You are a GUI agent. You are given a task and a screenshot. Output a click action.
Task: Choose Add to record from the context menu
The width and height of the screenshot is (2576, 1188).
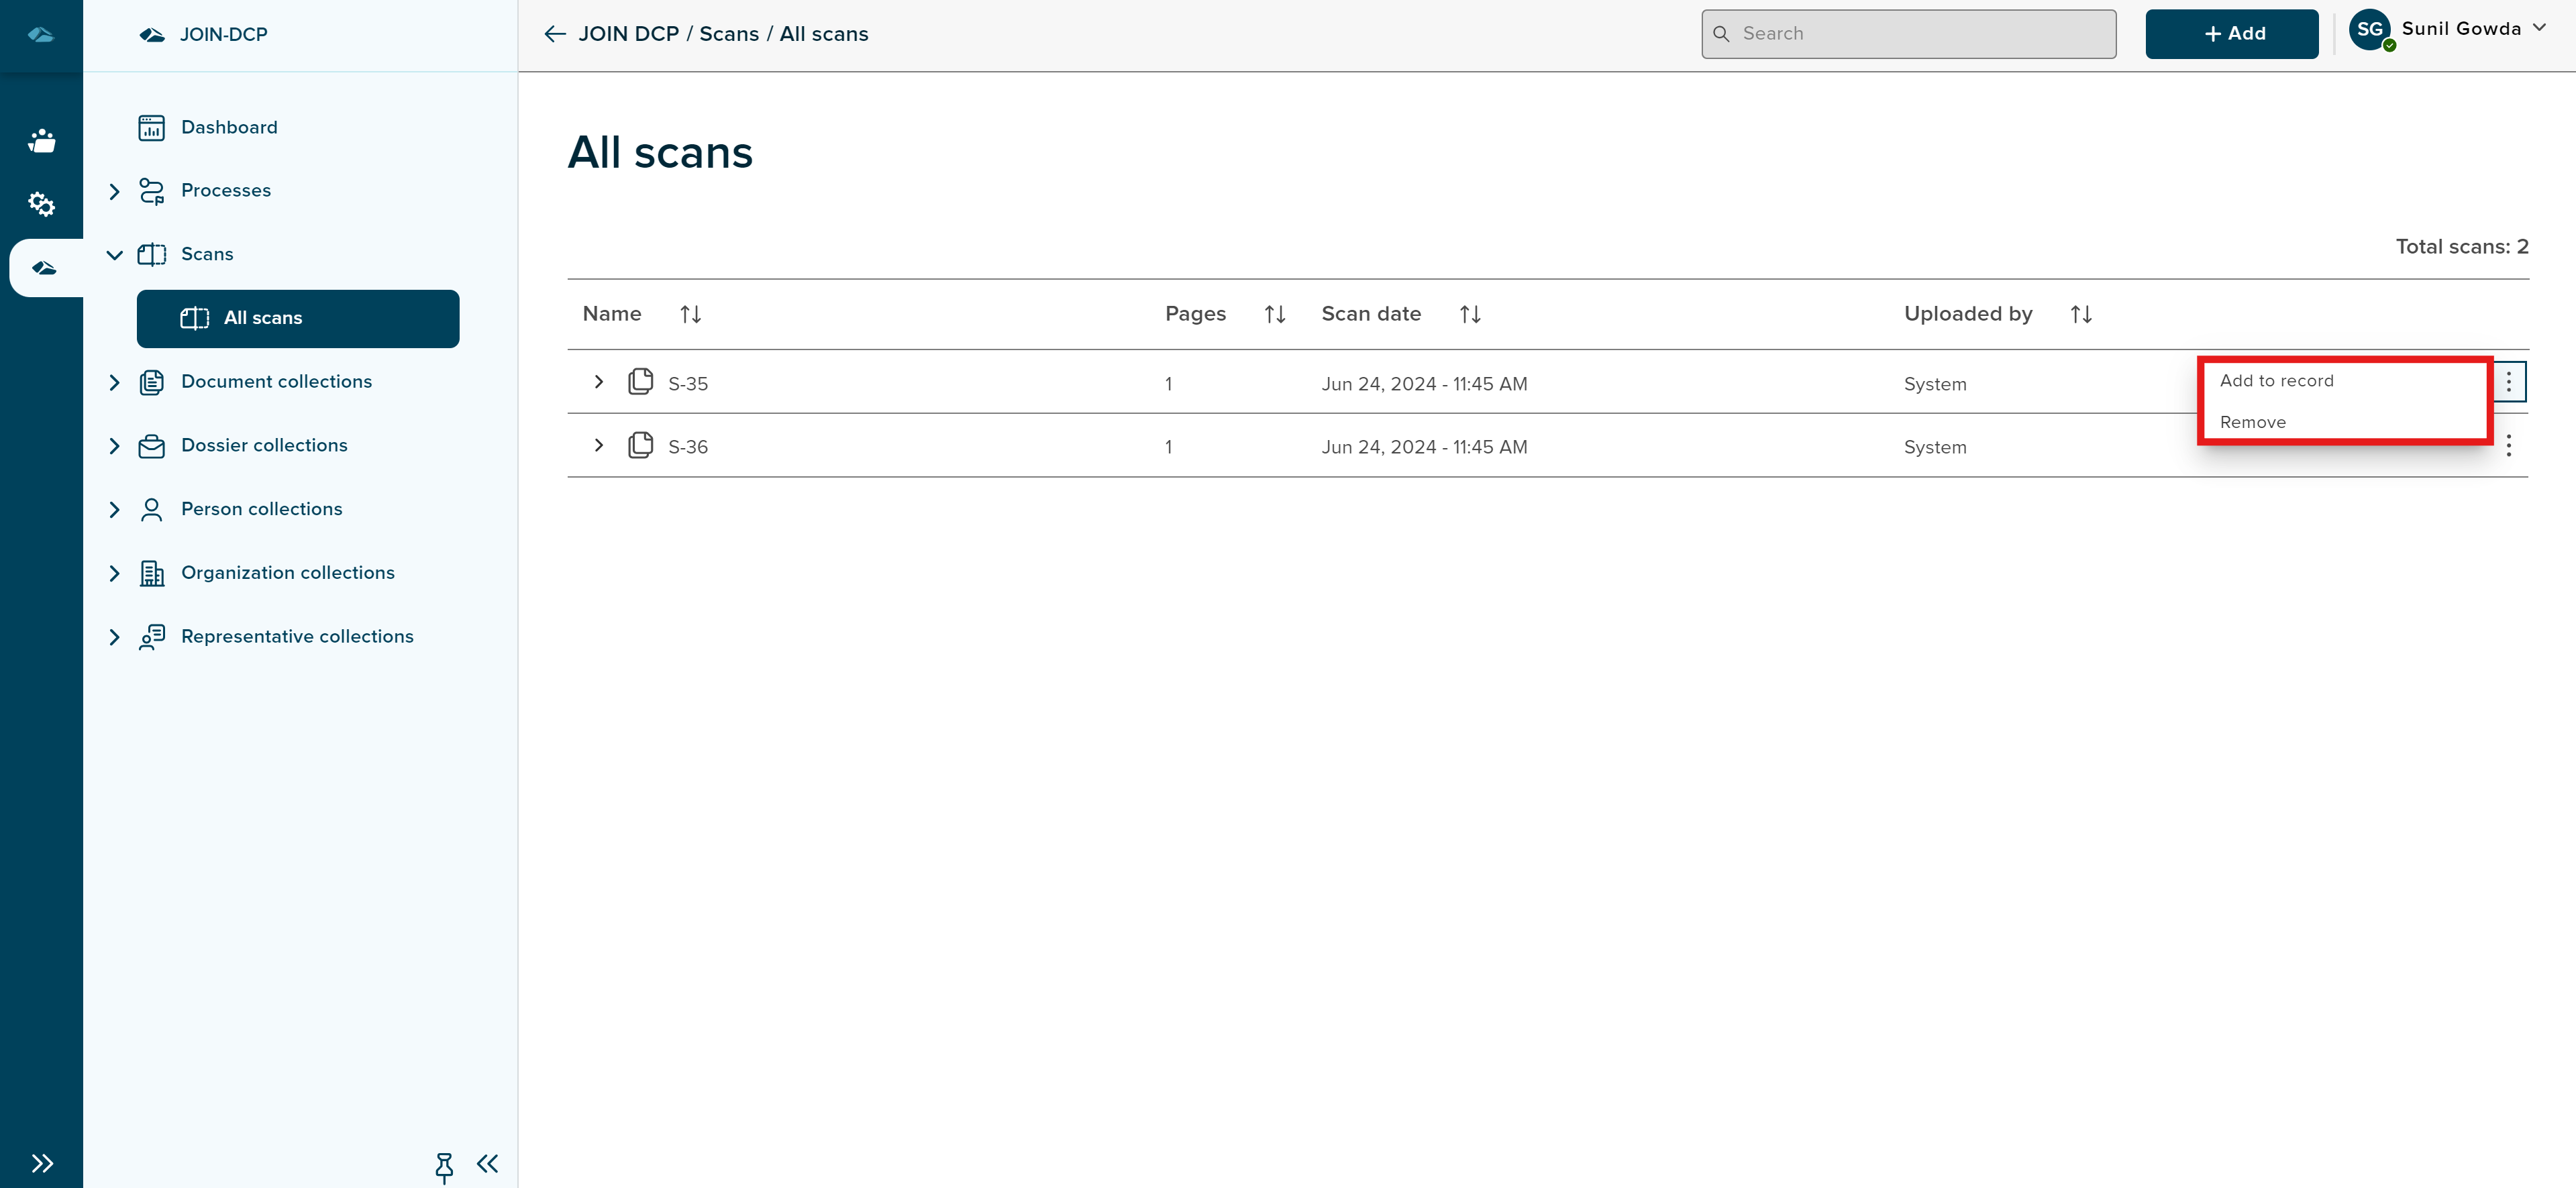click(x=2276, y=381)
